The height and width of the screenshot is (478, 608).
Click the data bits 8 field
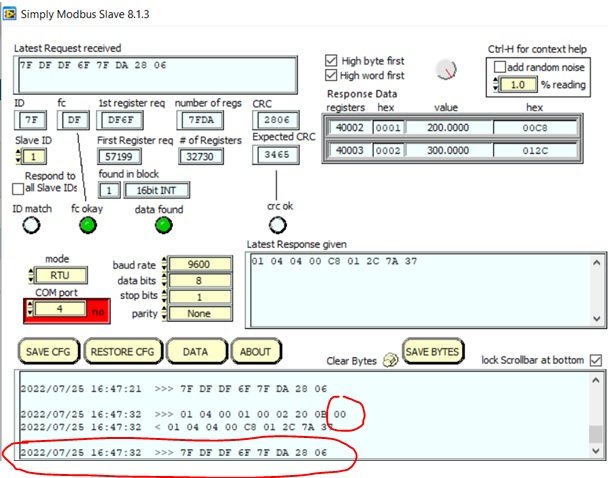tap(200, 280)
